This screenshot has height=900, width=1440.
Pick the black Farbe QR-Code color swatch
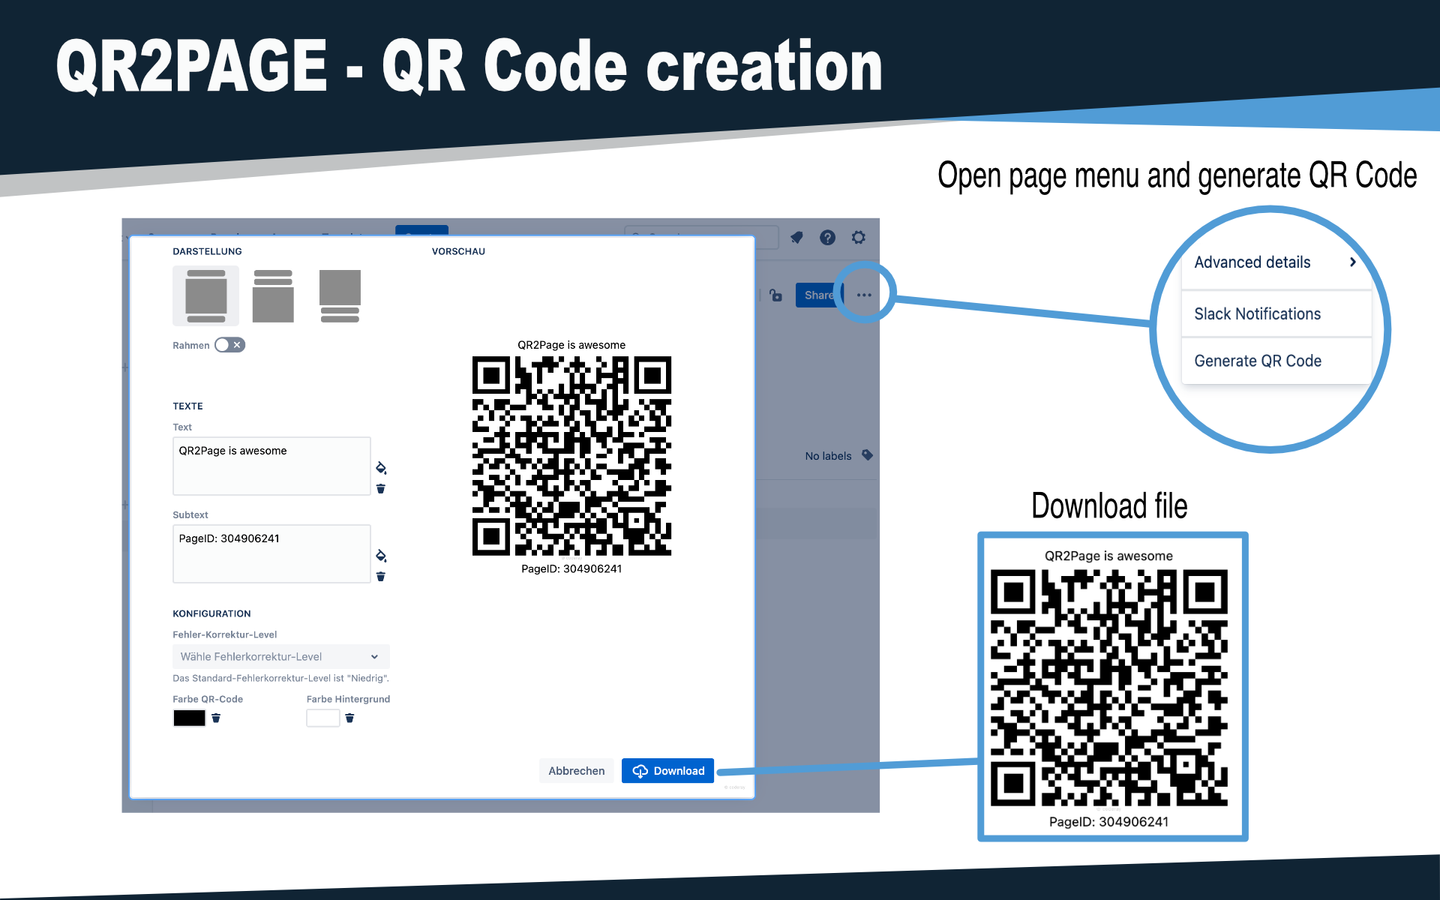coord(189,718)
